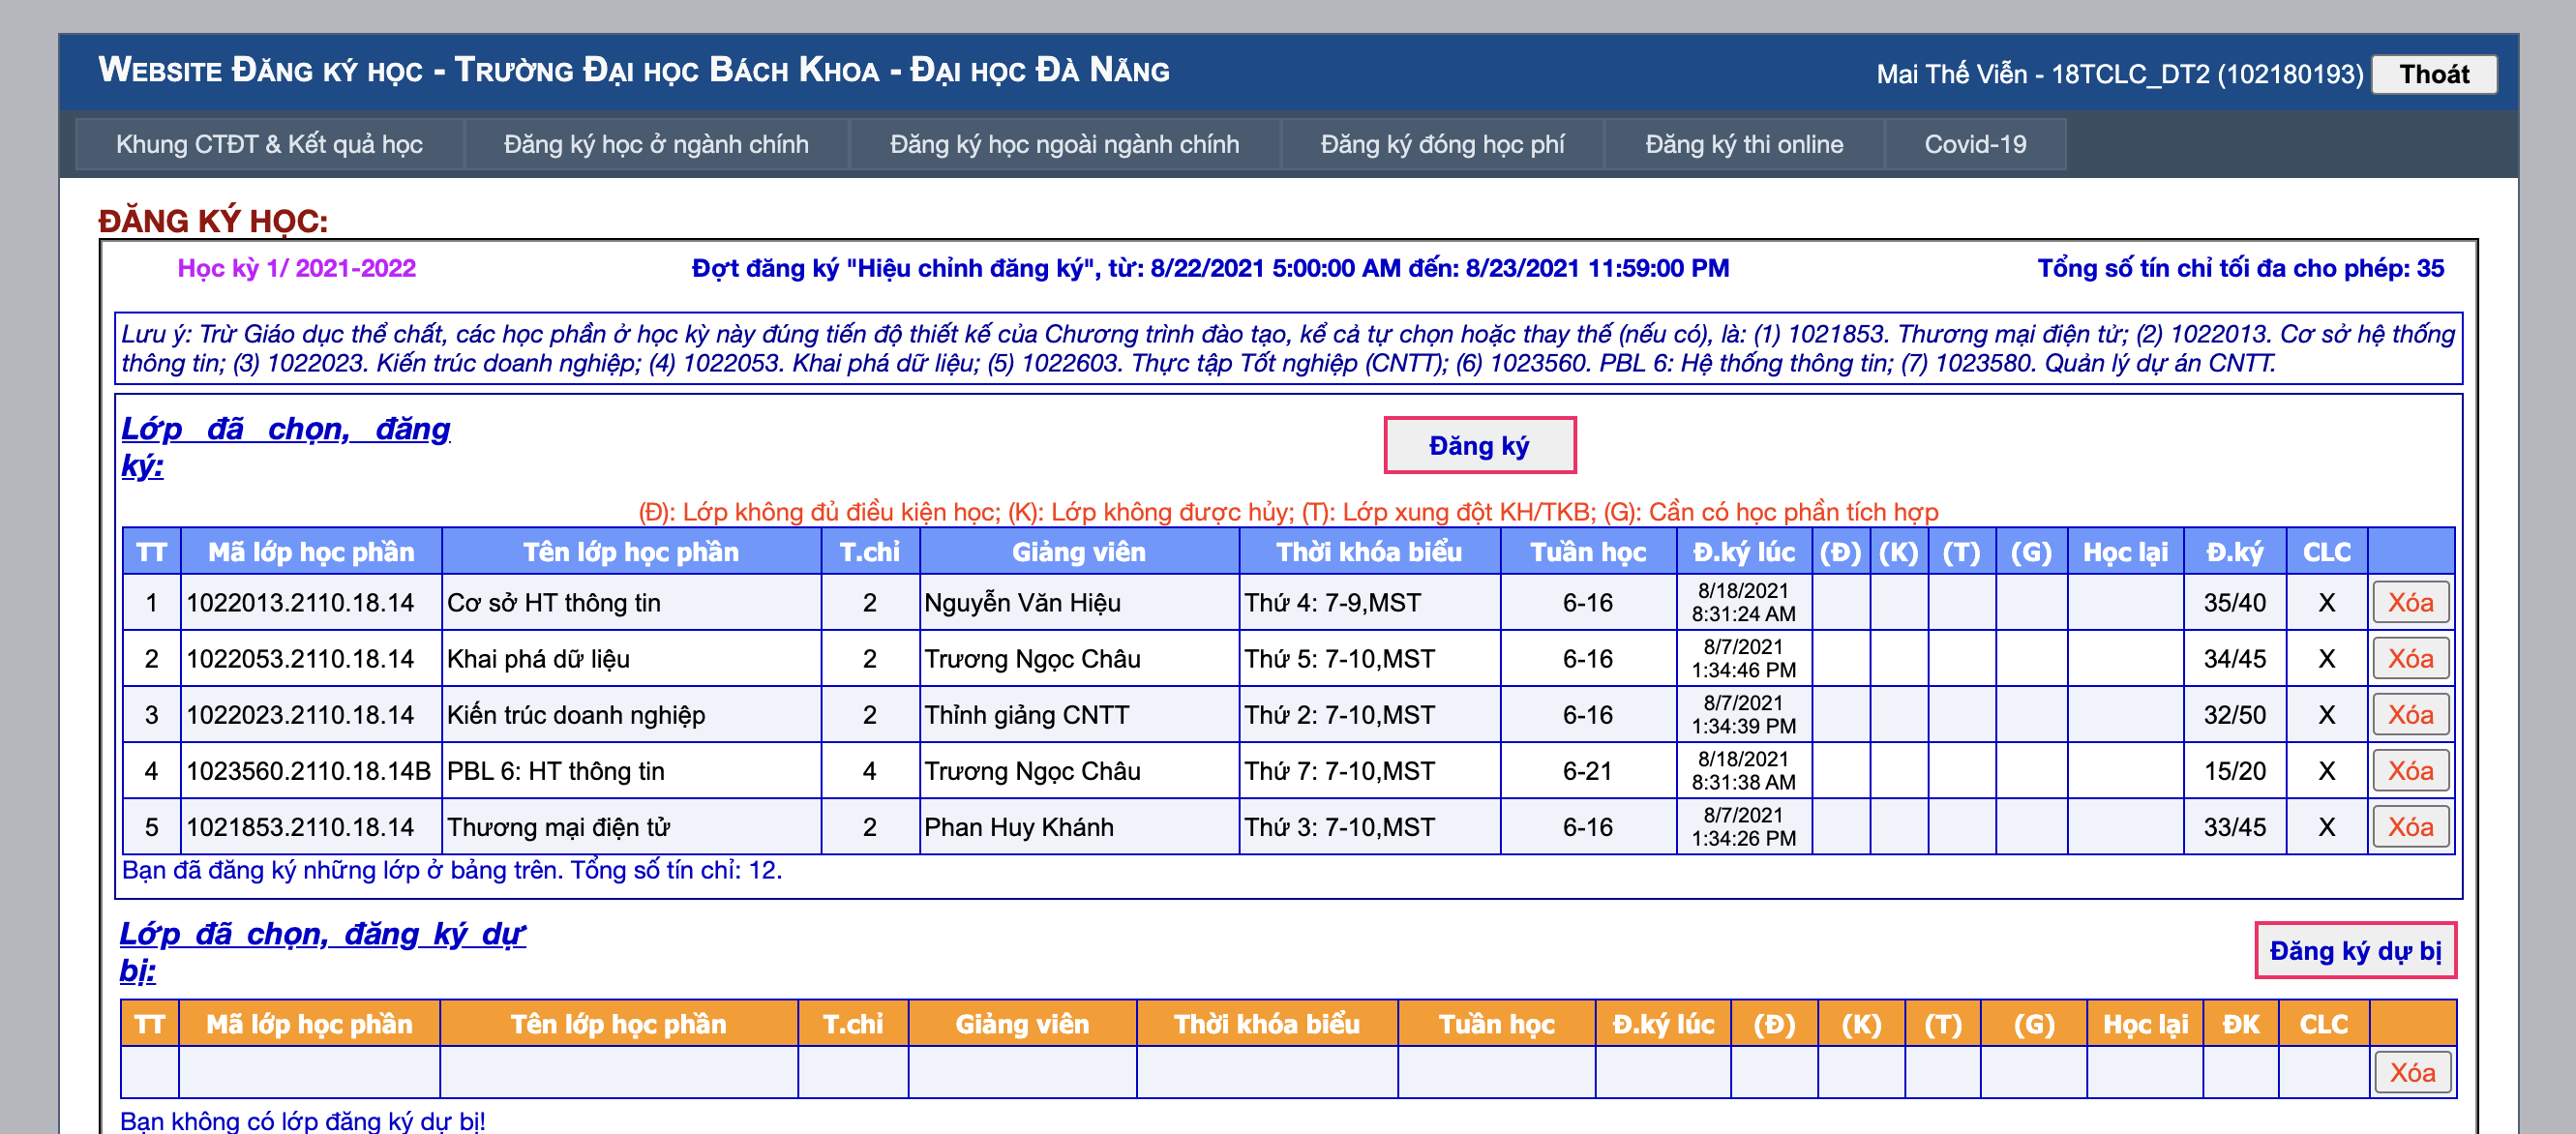Open Đăng ký đóng học phí menu
The width and height of the screenshot is (2576, 1134).
tap(1442, 144)
